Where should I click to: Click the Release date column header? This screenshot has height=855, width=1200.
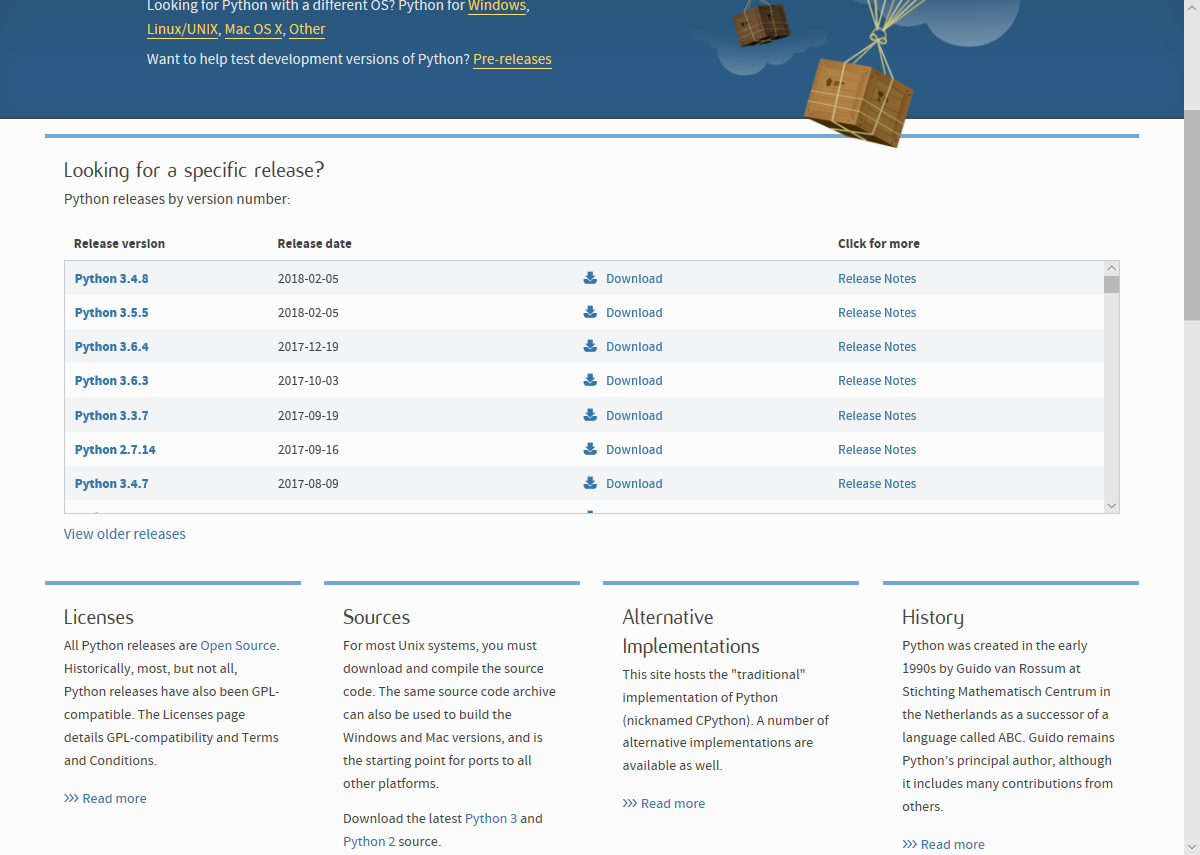tap(314, 244)
